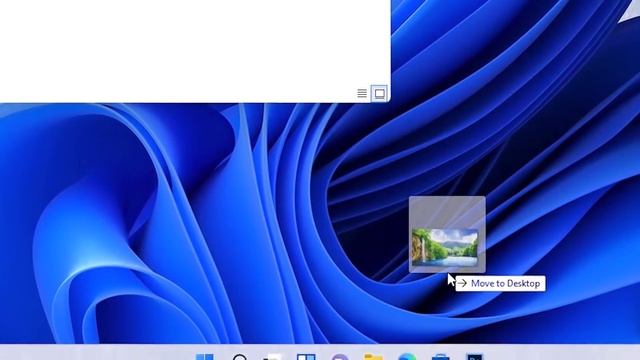Viewport: 640px width, 360px height.
Task: Switch File Explorer to large thumbnails view
Action: [379, 94]
